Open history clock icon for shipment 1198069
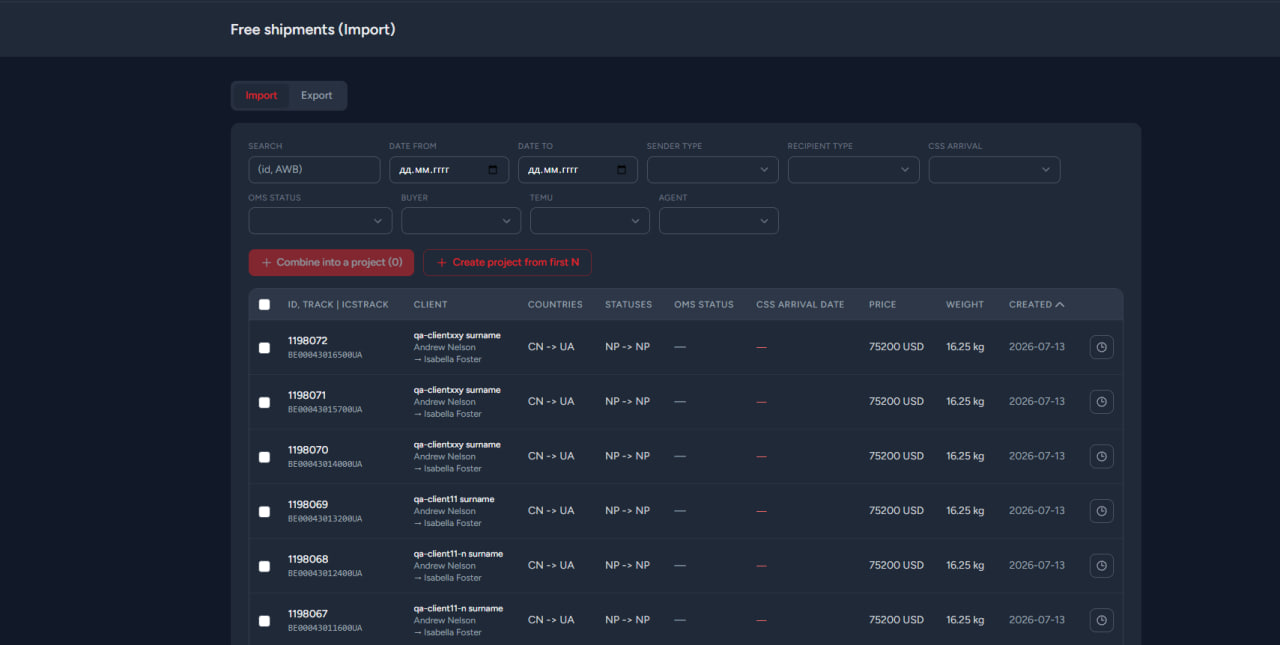 (1101, 511)
